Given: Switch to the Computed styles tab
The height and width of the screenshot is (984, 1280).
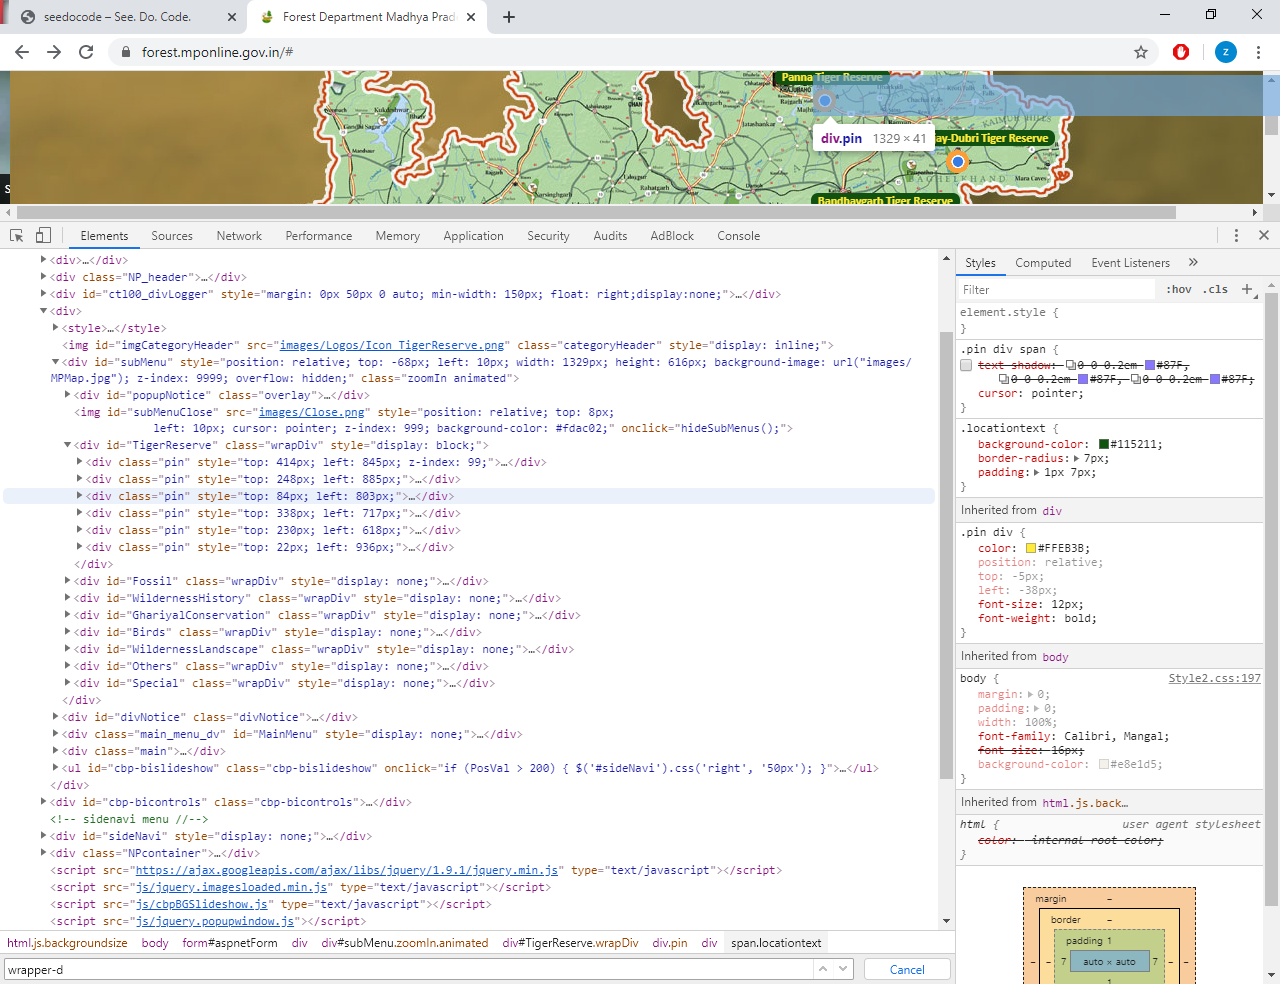Looking at the screenshot, I should click(1043, 263).
